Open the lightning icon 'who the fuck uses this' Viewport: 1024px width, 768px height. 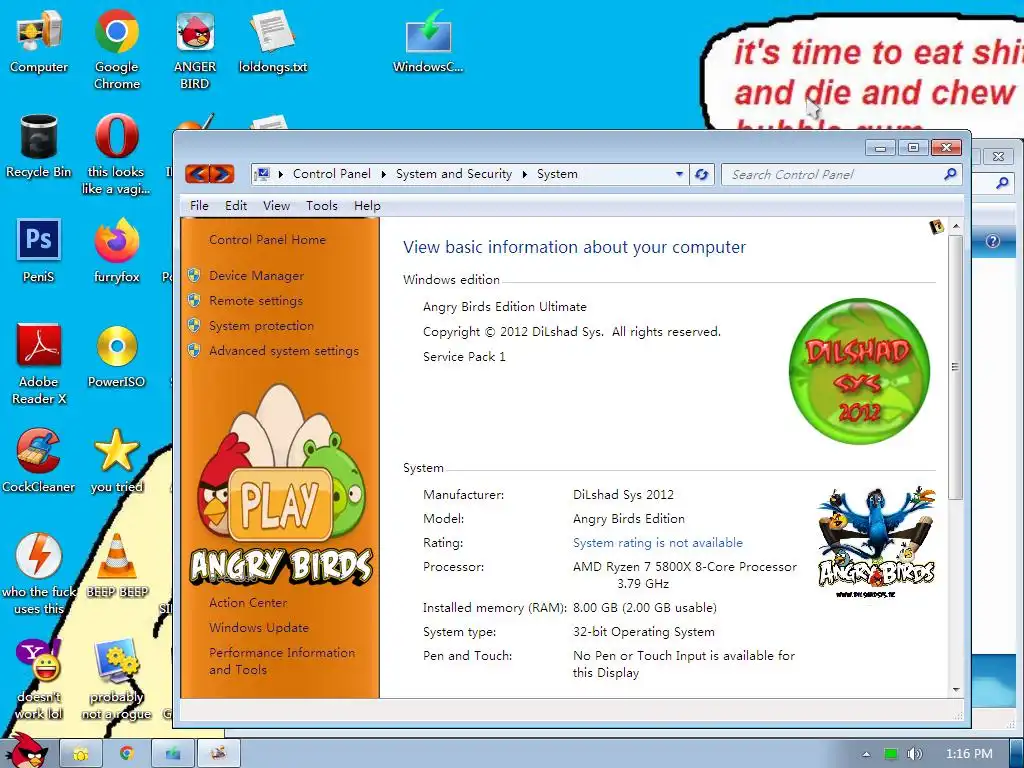point(39,574)
